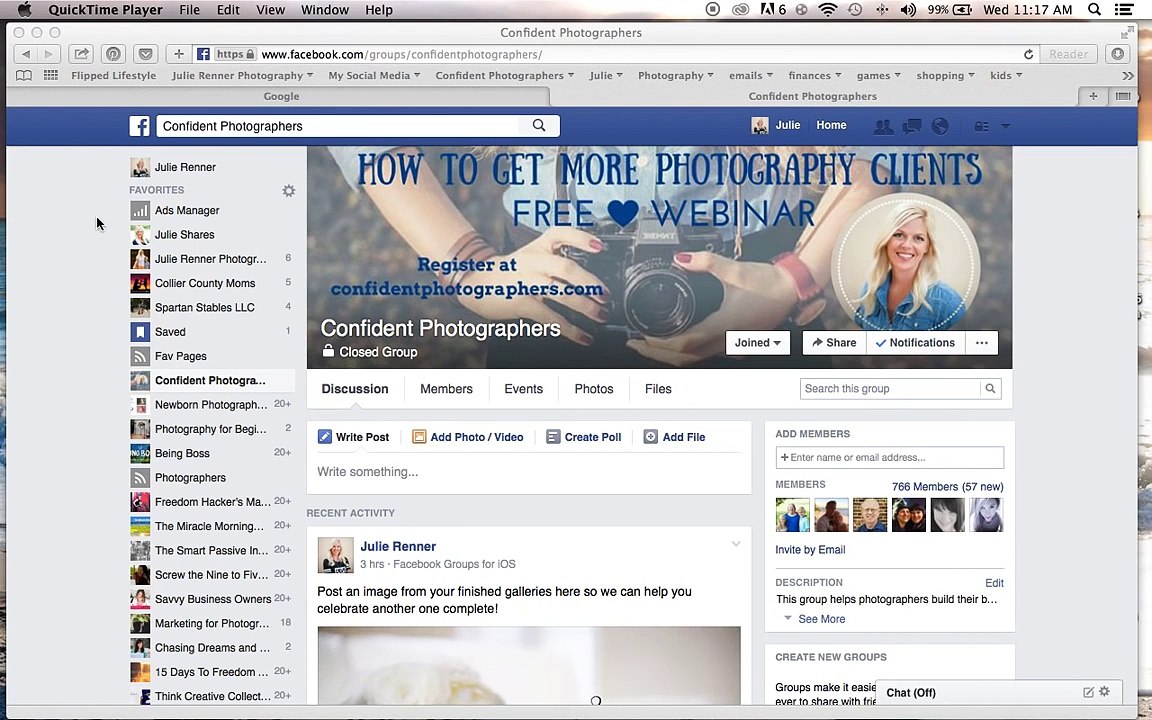Open the post options chevron on Julie Renner's post
This screenshot has height=720, width=1152.
(x=735, y=544)
